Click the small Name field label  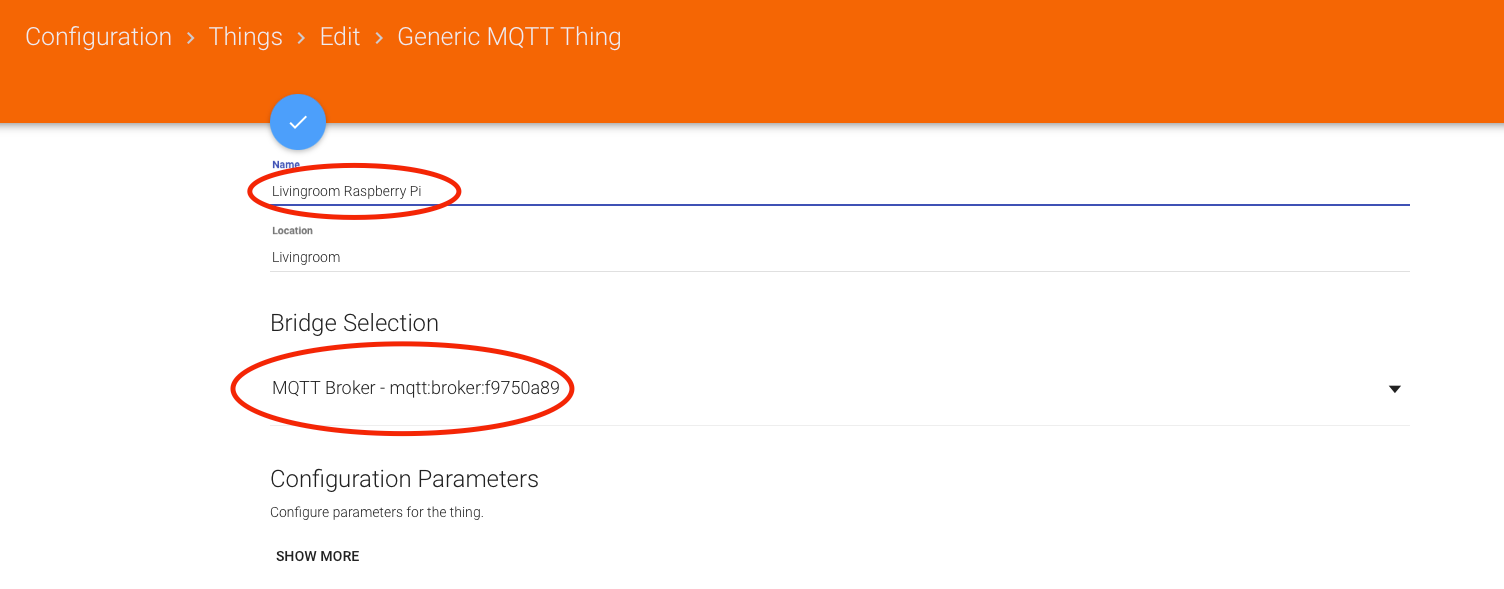(x=286, y=165)
